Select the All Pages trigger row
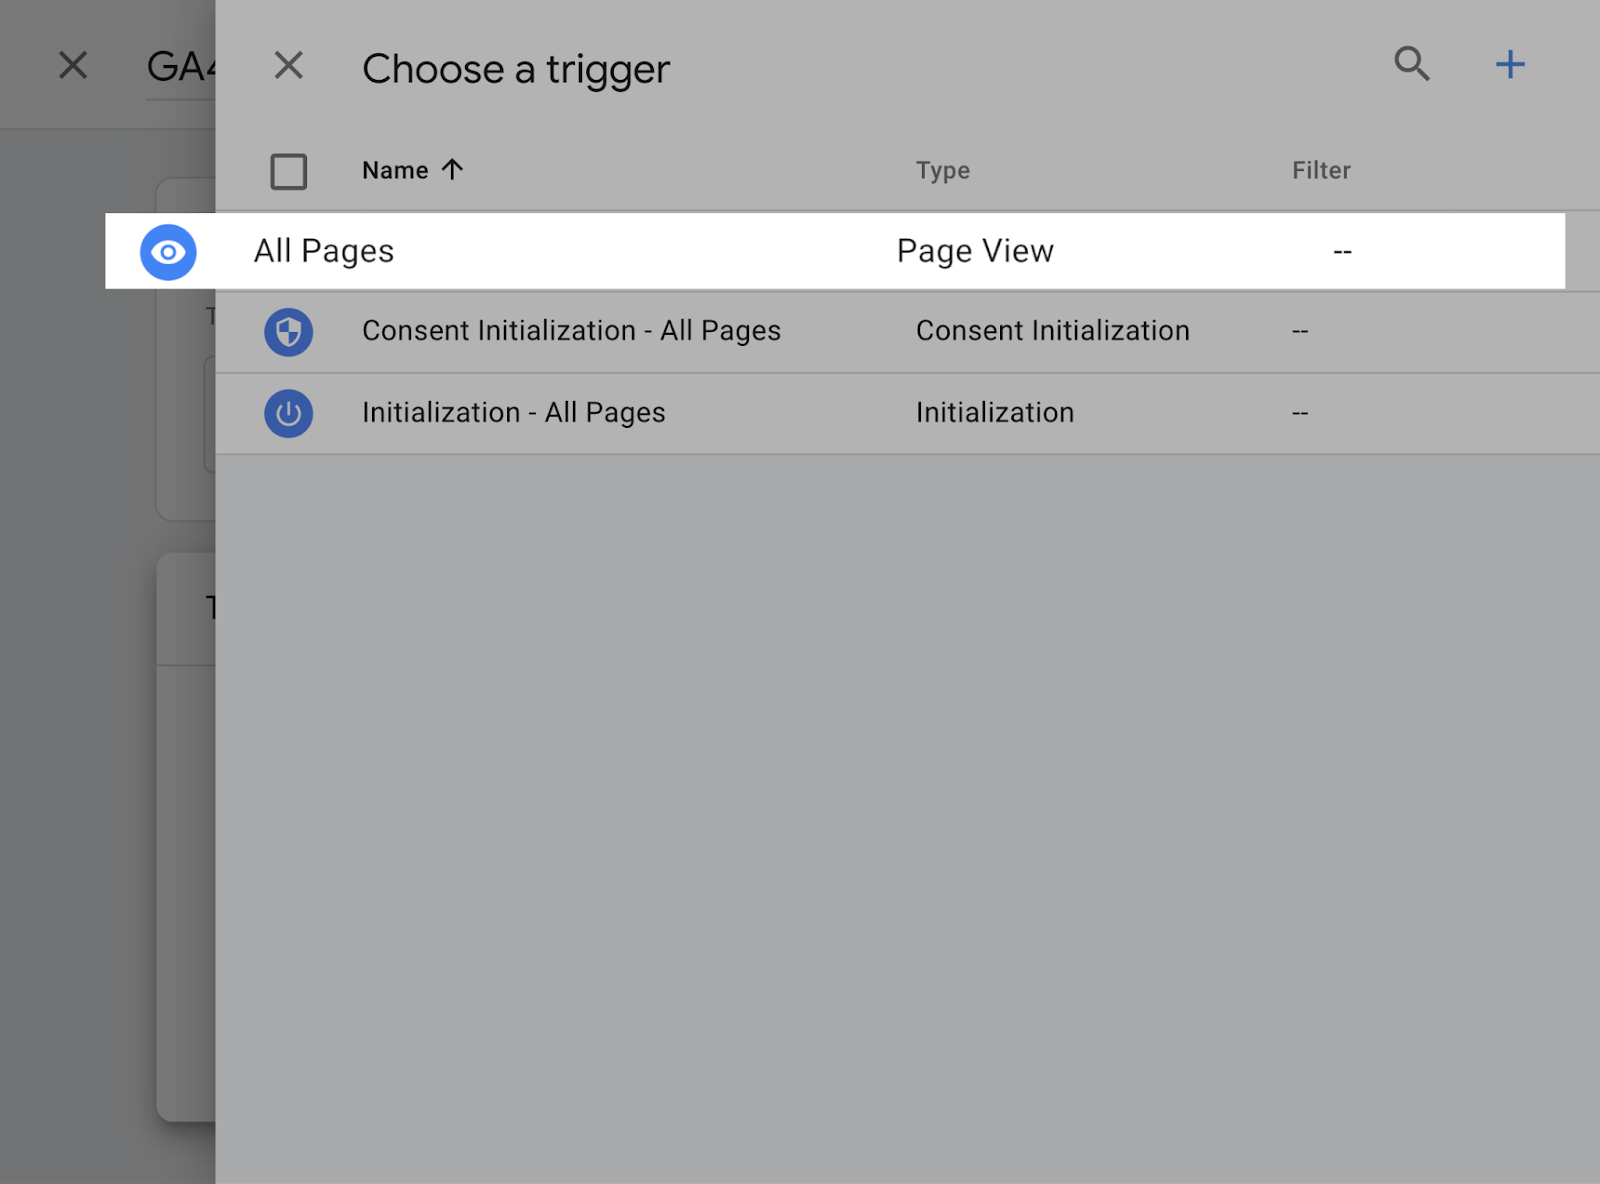Screen dimensions: 1600x1184 tap(324, 251)
